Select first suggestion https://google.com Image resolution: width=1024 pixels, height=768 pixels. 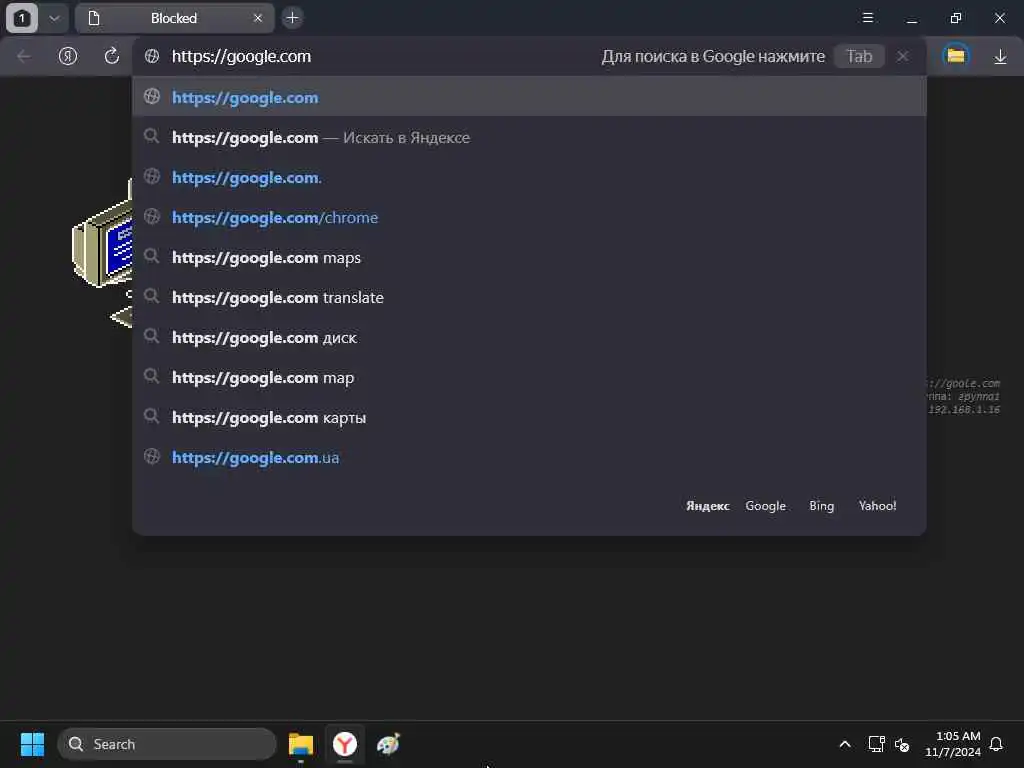click(x=529, y=97)
